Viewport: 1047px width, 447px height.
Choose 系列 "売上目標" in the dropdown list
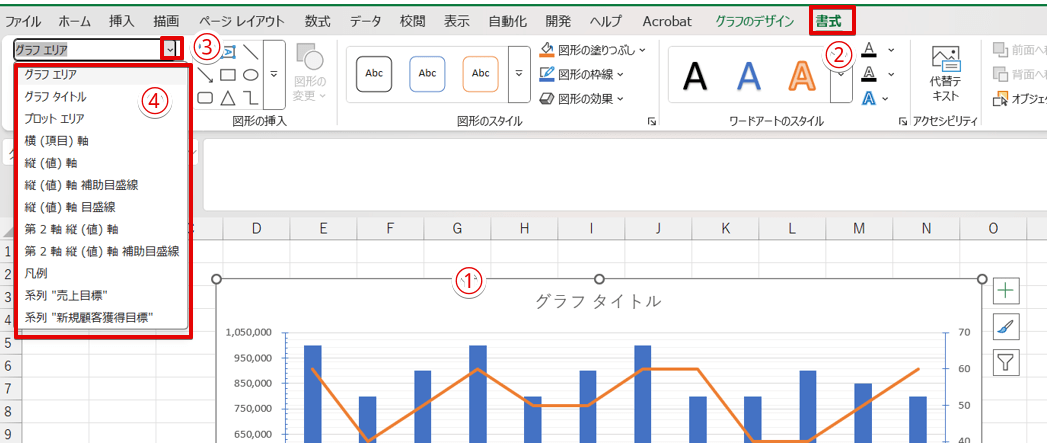pos(66,295)
